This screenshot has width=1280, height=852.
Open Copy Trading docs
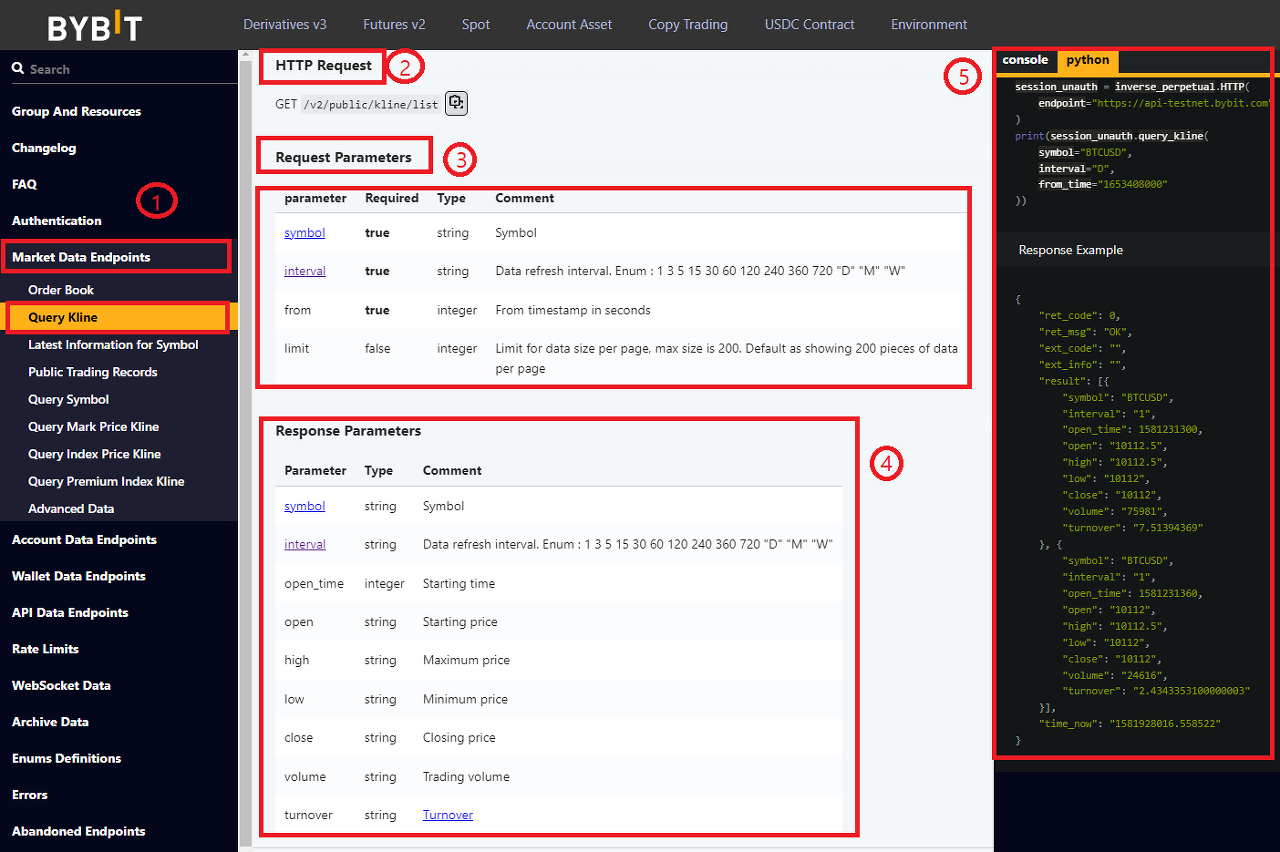(688, 24)
